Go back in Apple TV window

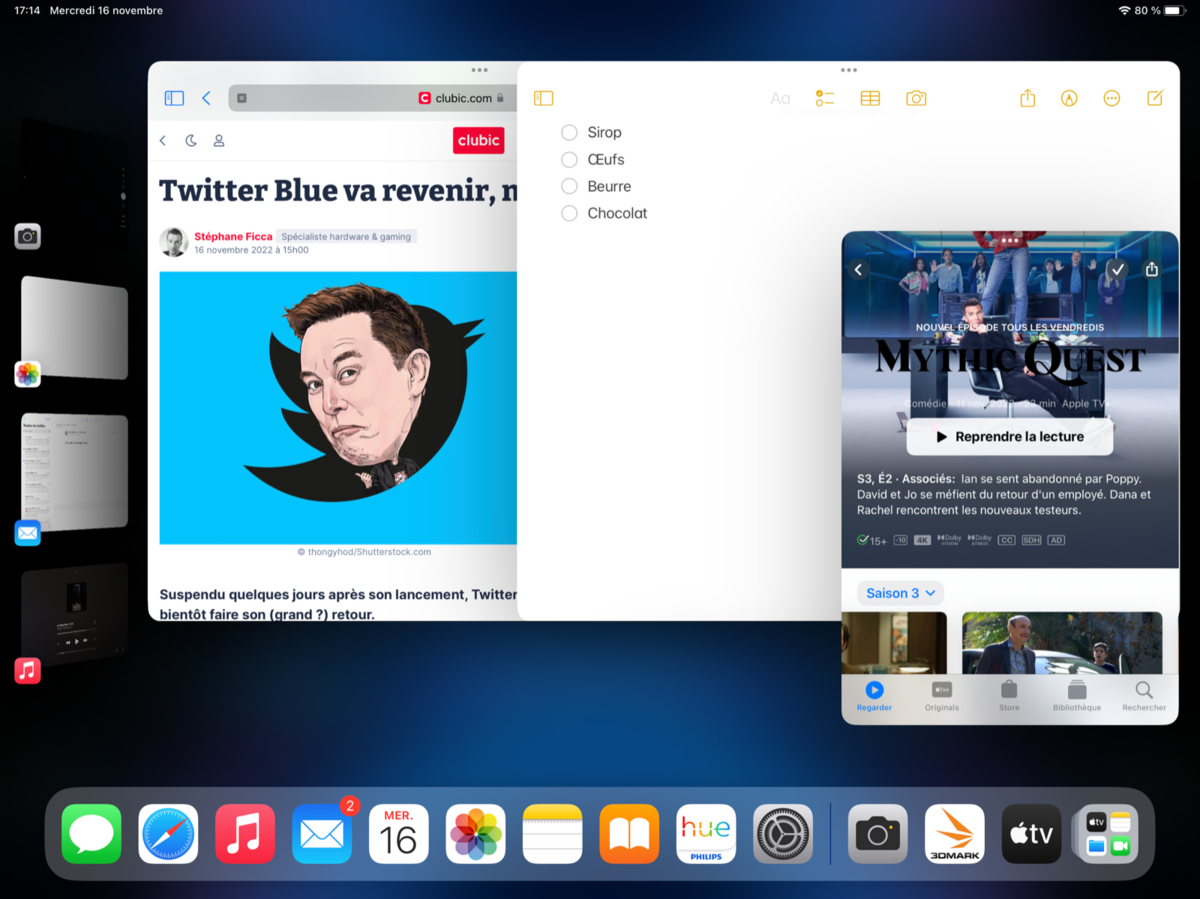(858, 269)
